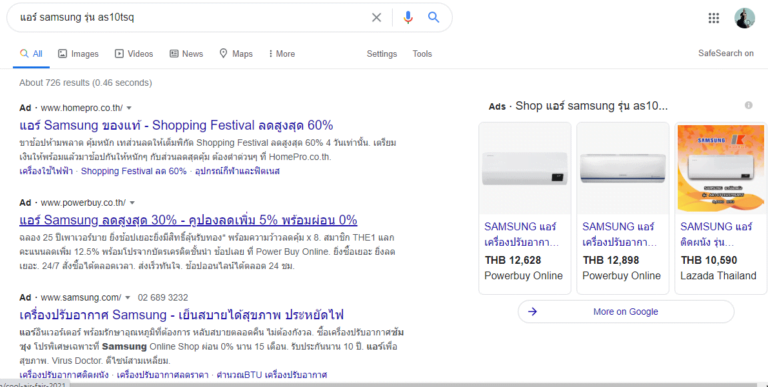
Task: Click the Powerbuy Online seller under THB 12,628
Action: [523, 276]
